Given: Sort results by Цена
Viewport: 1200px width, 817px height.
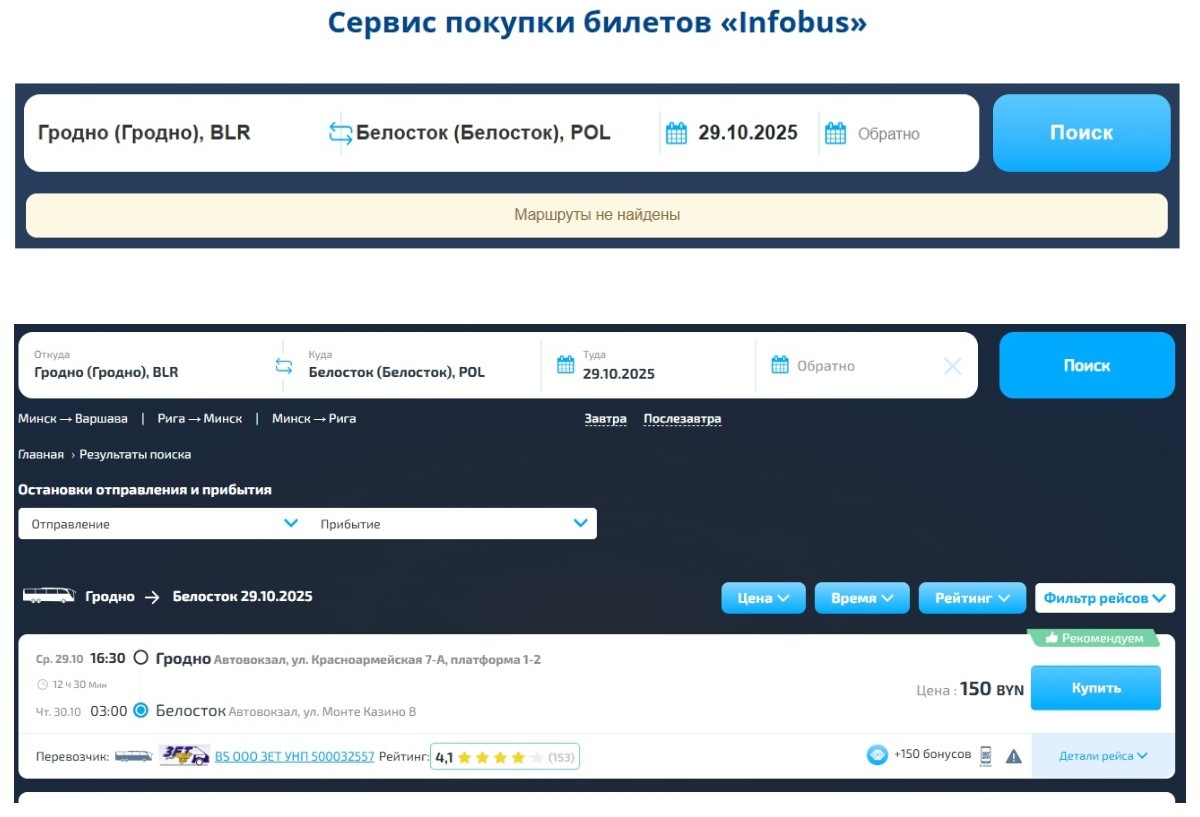Looking at the screenshot, I should [763, 598].
